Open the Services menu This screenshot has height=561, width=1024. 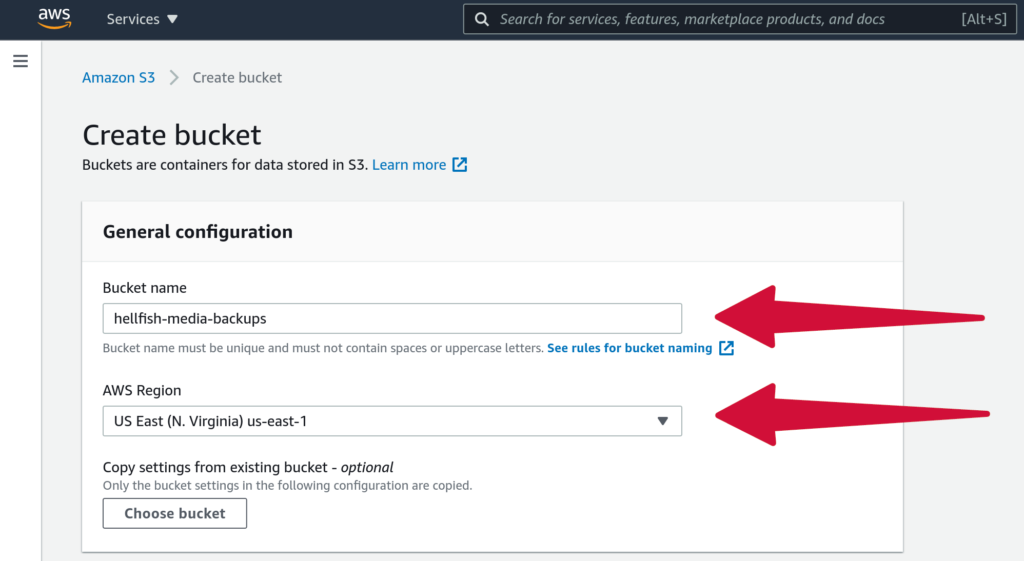coord(142,19)
